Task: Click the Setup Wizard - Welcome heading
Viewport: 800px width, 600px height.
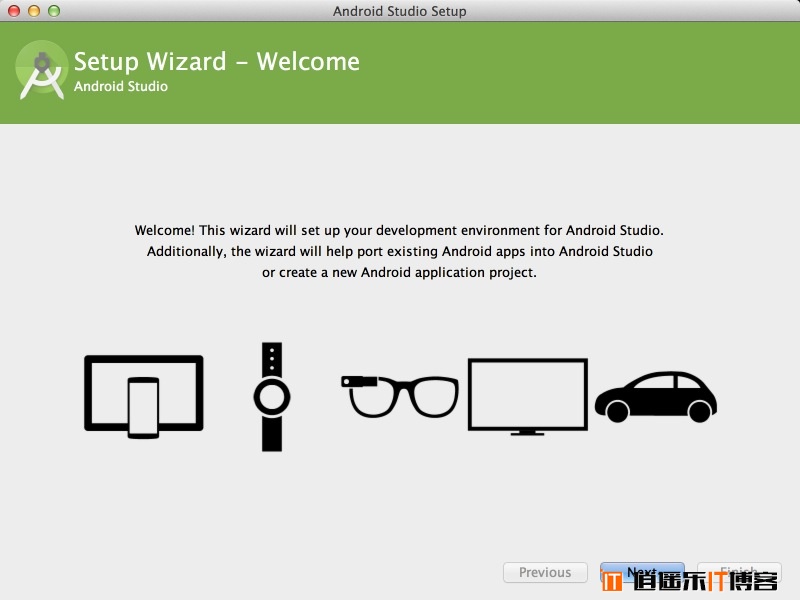Action: click(x=217, y=62)
